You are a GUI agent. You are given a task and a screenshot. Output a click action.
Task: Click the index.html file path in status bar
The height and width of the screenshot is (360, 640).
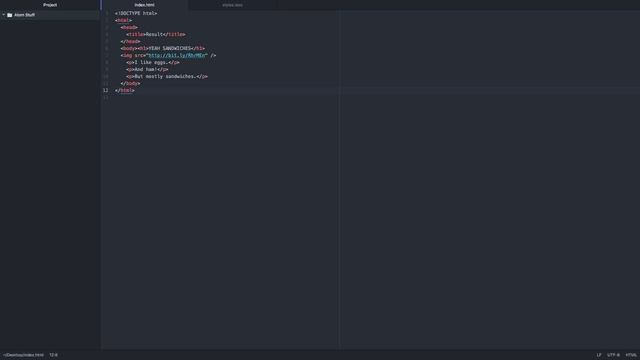tap(24, 355)
